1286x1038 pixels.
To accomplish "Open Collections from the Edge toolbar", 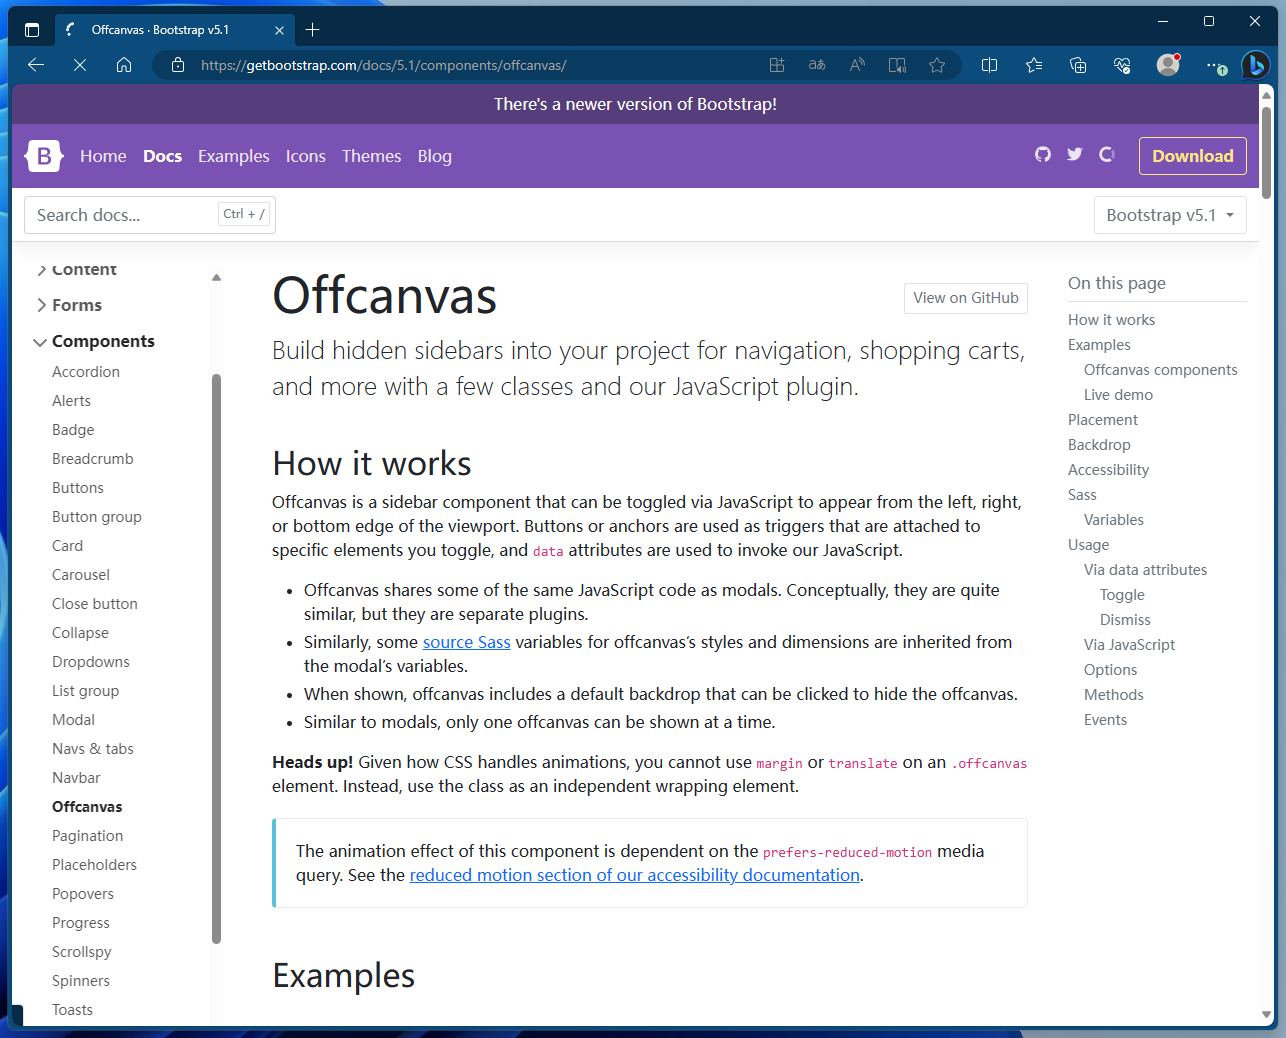I will [1078, 65].
